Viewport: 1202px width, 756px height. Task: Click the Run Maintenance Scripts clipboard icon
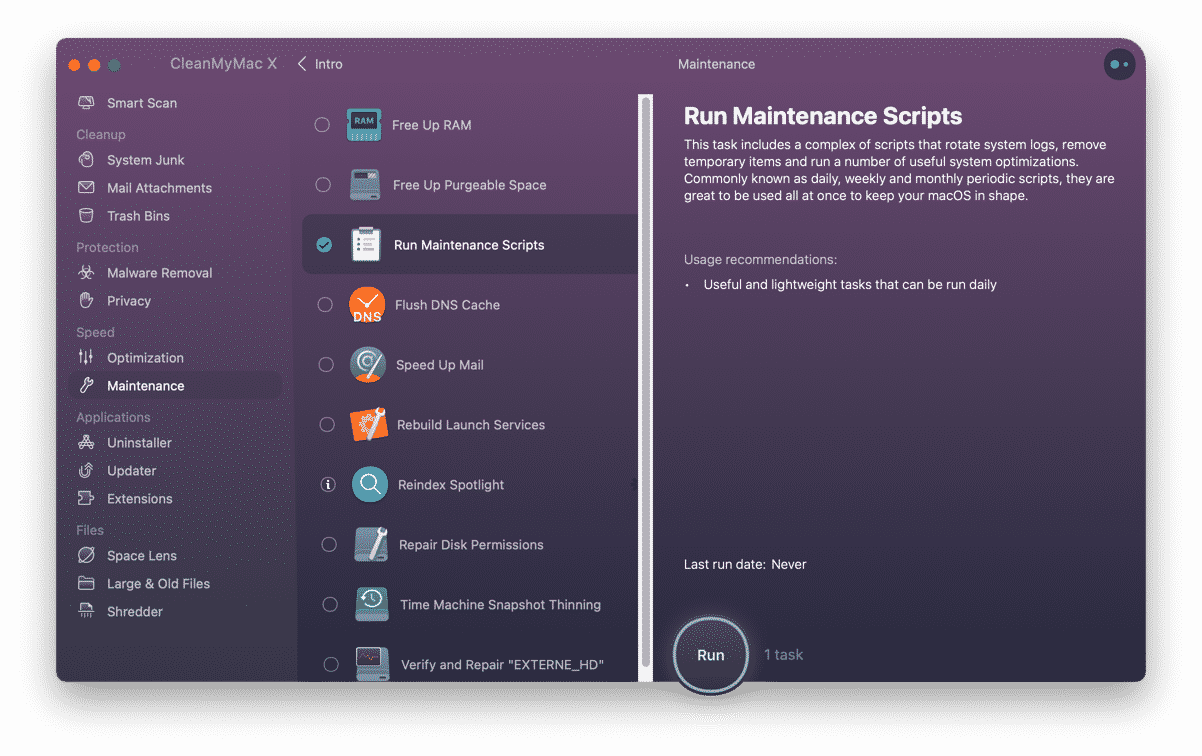[x=366, y=245]
